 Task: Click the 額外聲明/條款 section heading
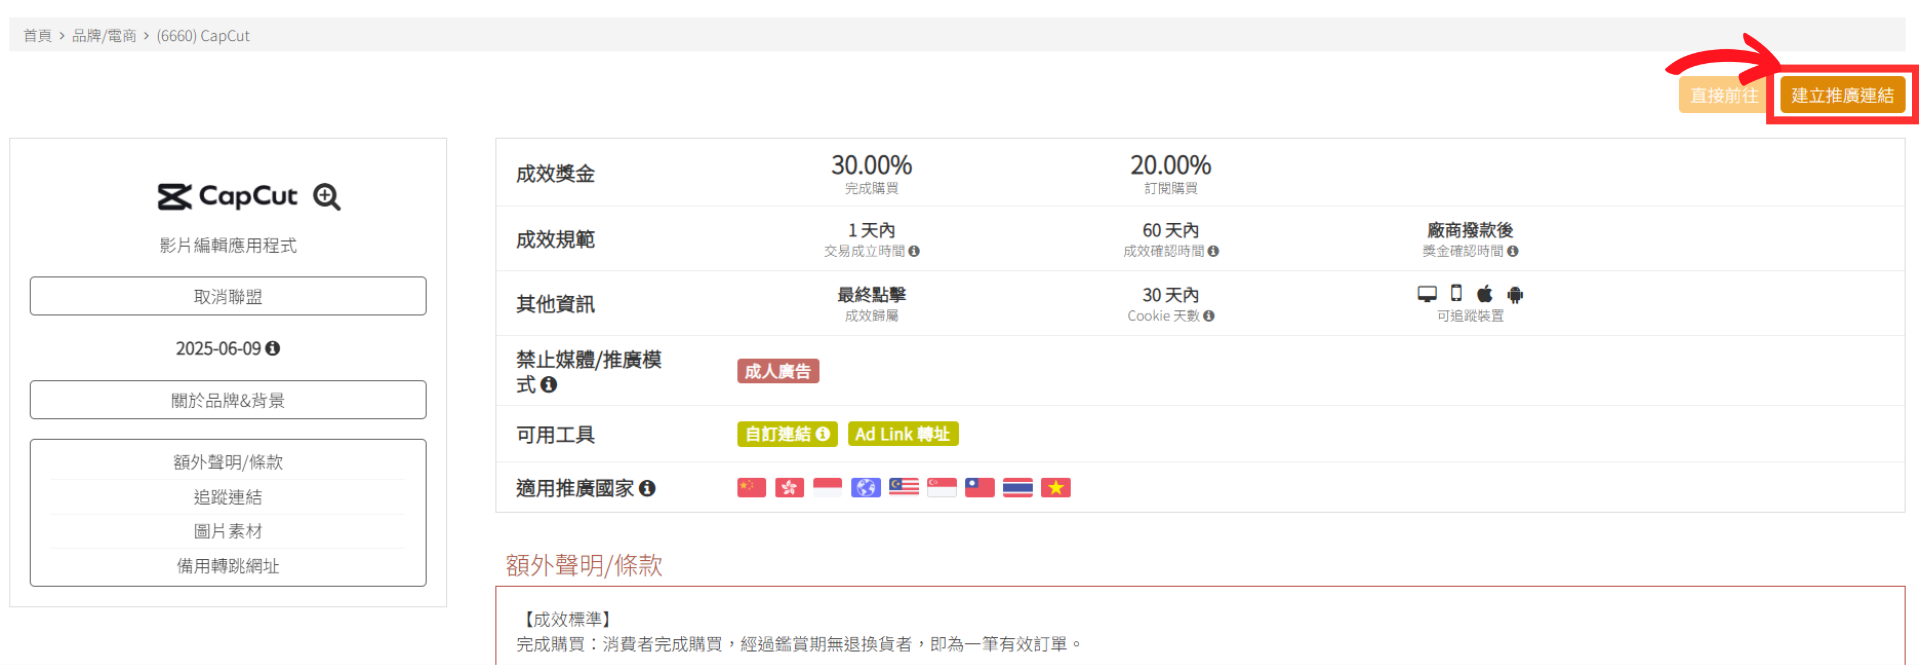(x=584, y=565)
